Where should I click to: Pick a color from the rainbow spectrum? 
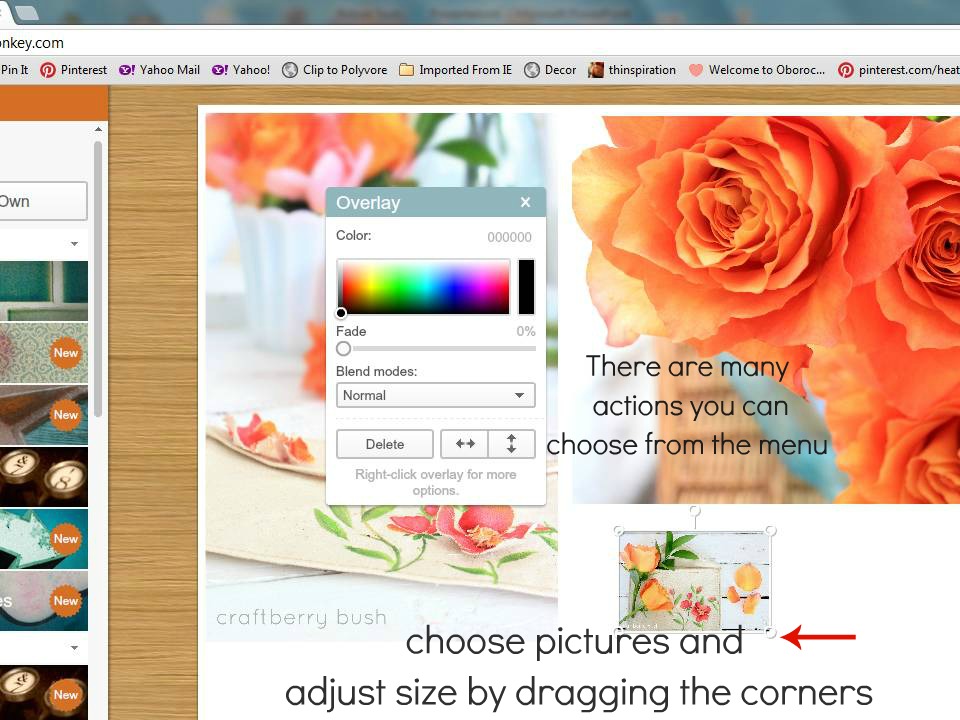click(x=424, y=287)
